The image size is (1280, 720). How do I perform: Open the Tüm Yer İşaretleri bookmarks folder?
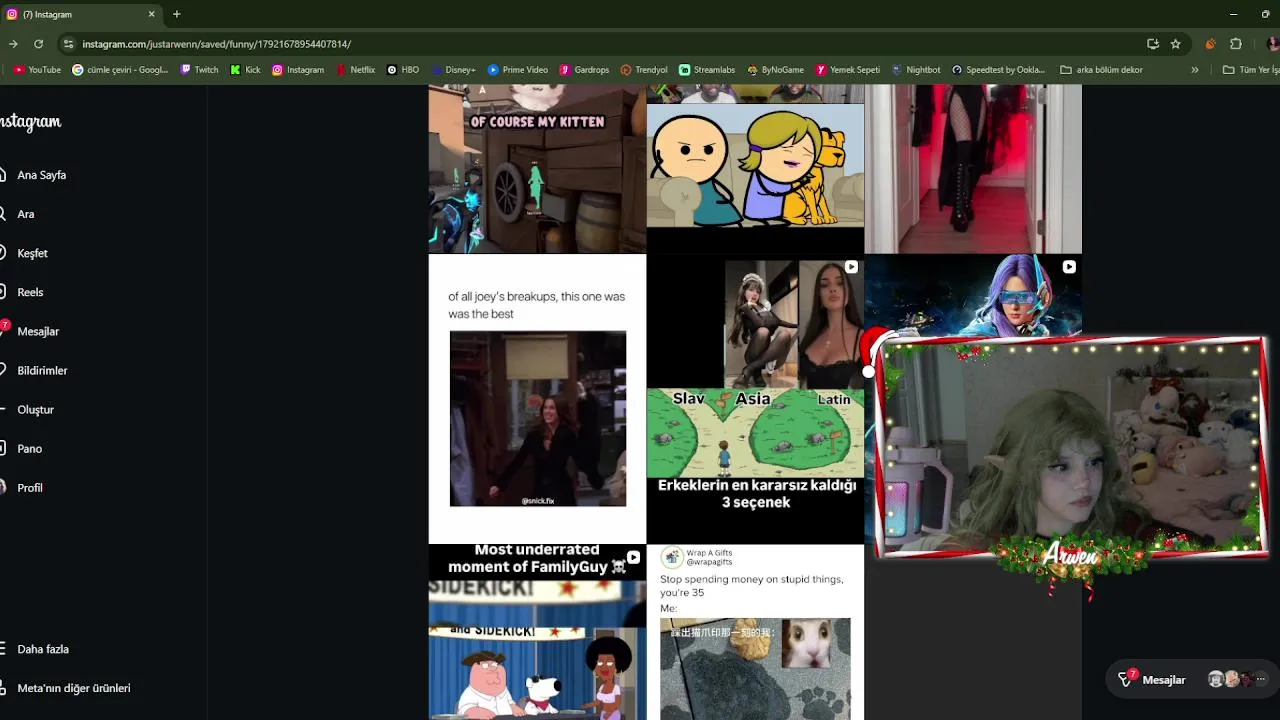point(1252,70)
